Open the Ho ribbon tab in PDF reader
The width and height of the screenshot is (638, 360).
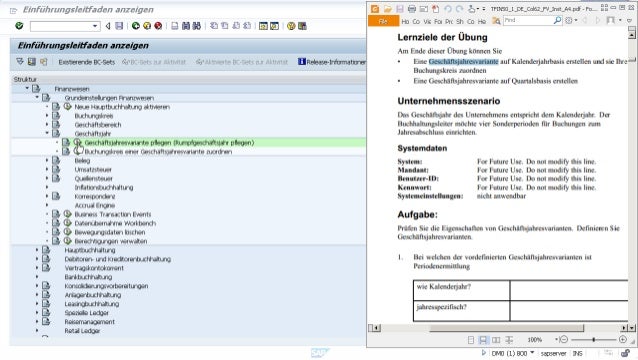point(405,22)
